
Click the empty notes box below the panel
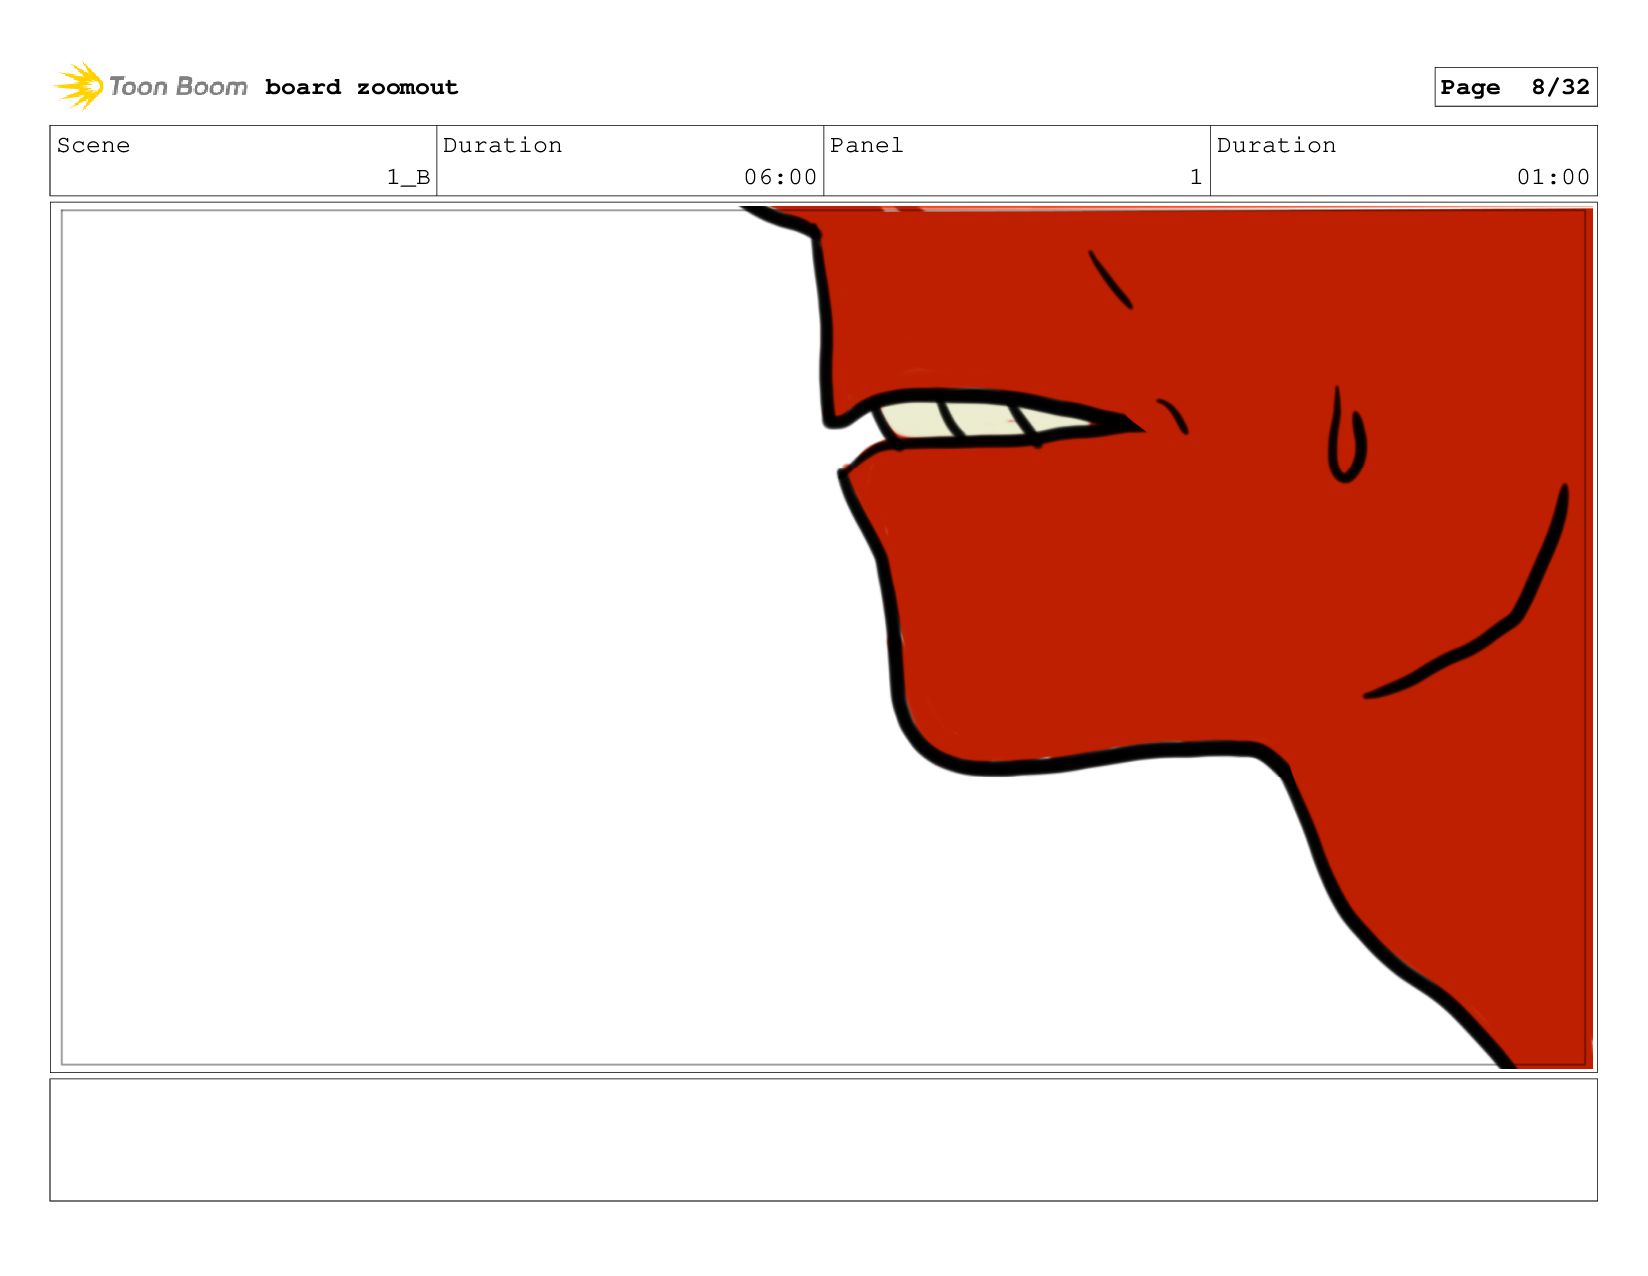coord(824,1139)
